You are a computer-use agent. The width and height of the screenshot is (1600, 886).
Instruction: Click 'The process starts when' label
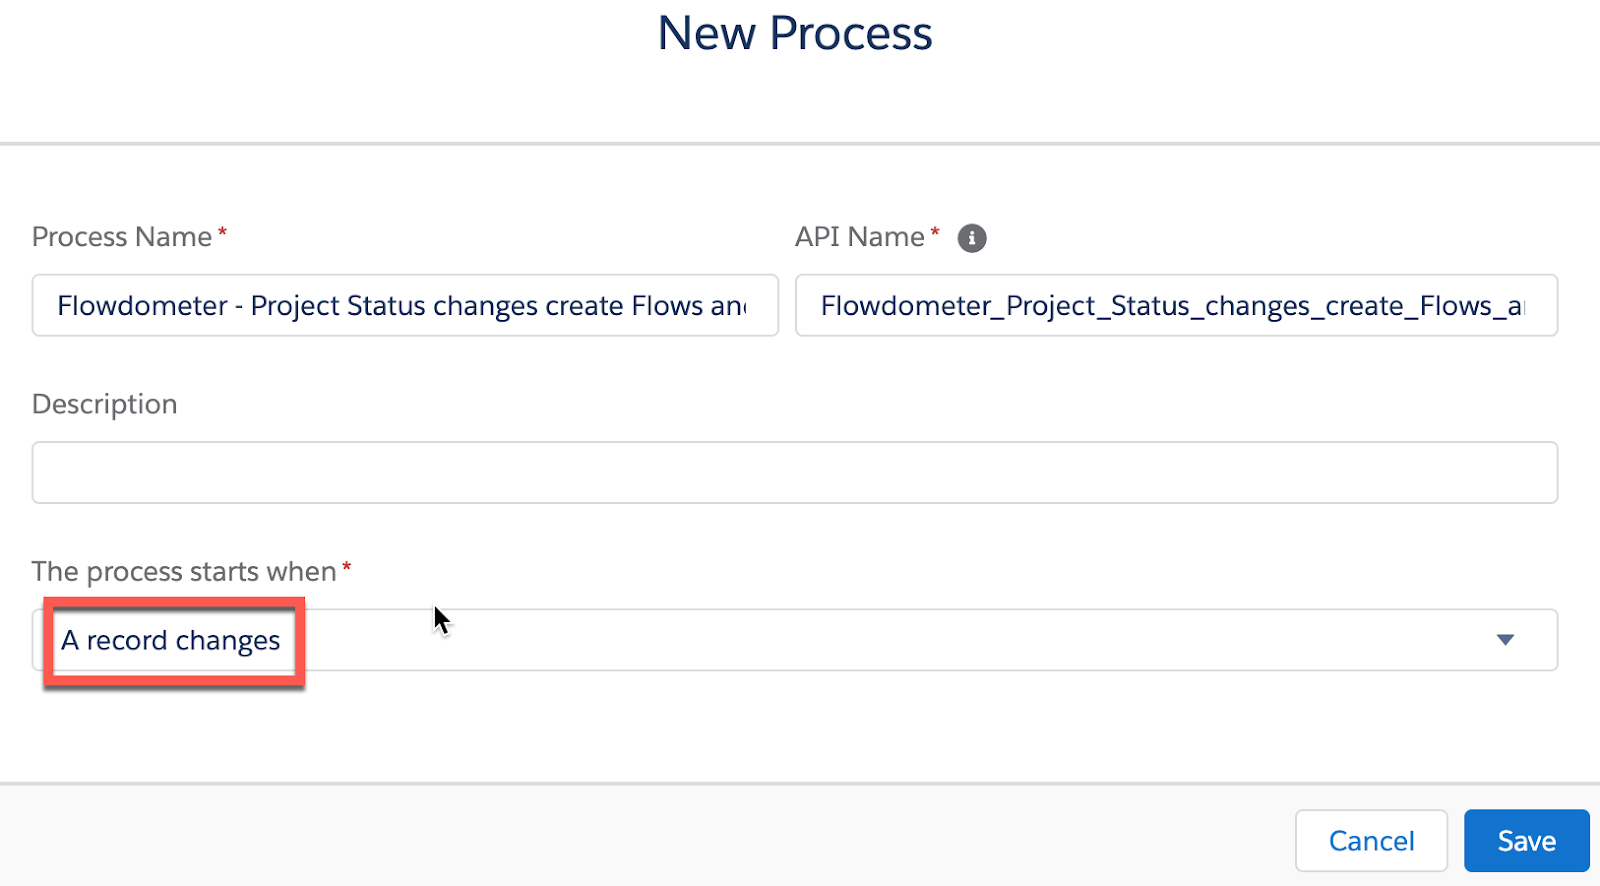184,572
